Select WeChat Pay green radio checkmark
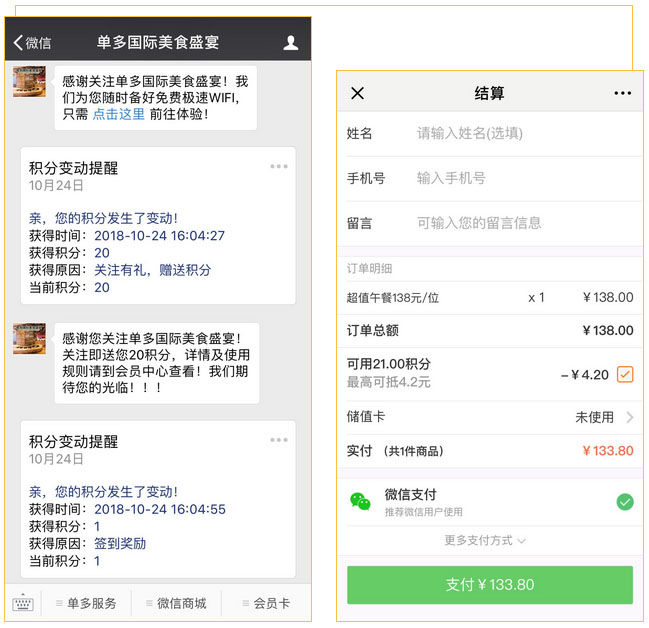The width and height of the screenshot is (649, 628). pyautogui.click(x=625, y=502)
